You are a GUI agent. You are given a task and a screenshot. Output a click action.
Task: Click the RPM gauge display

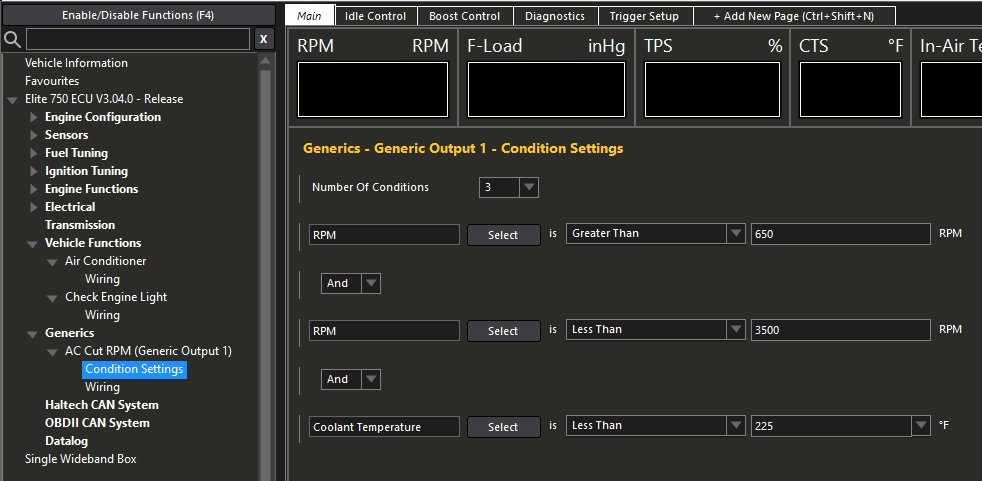(x=373, y=90)
